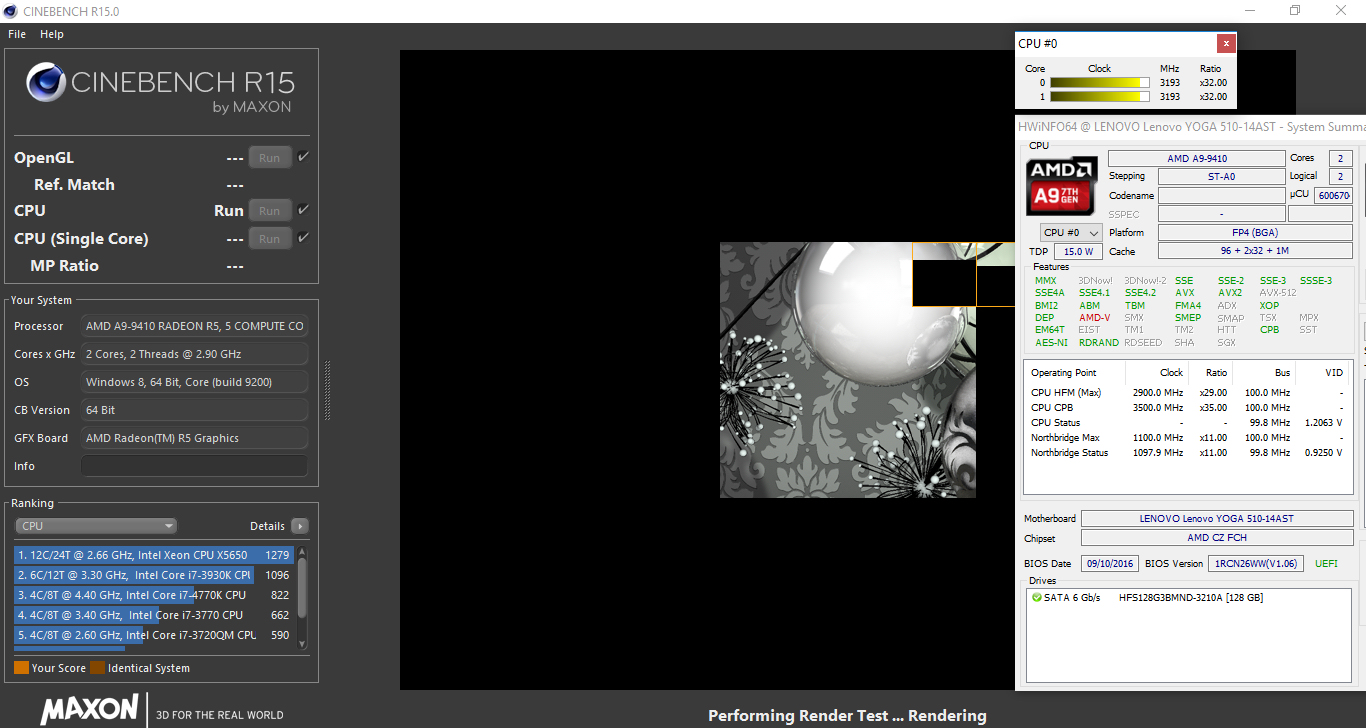Click the Run button for OpenGL
The image size is (1366, 728).
(270, 158)
